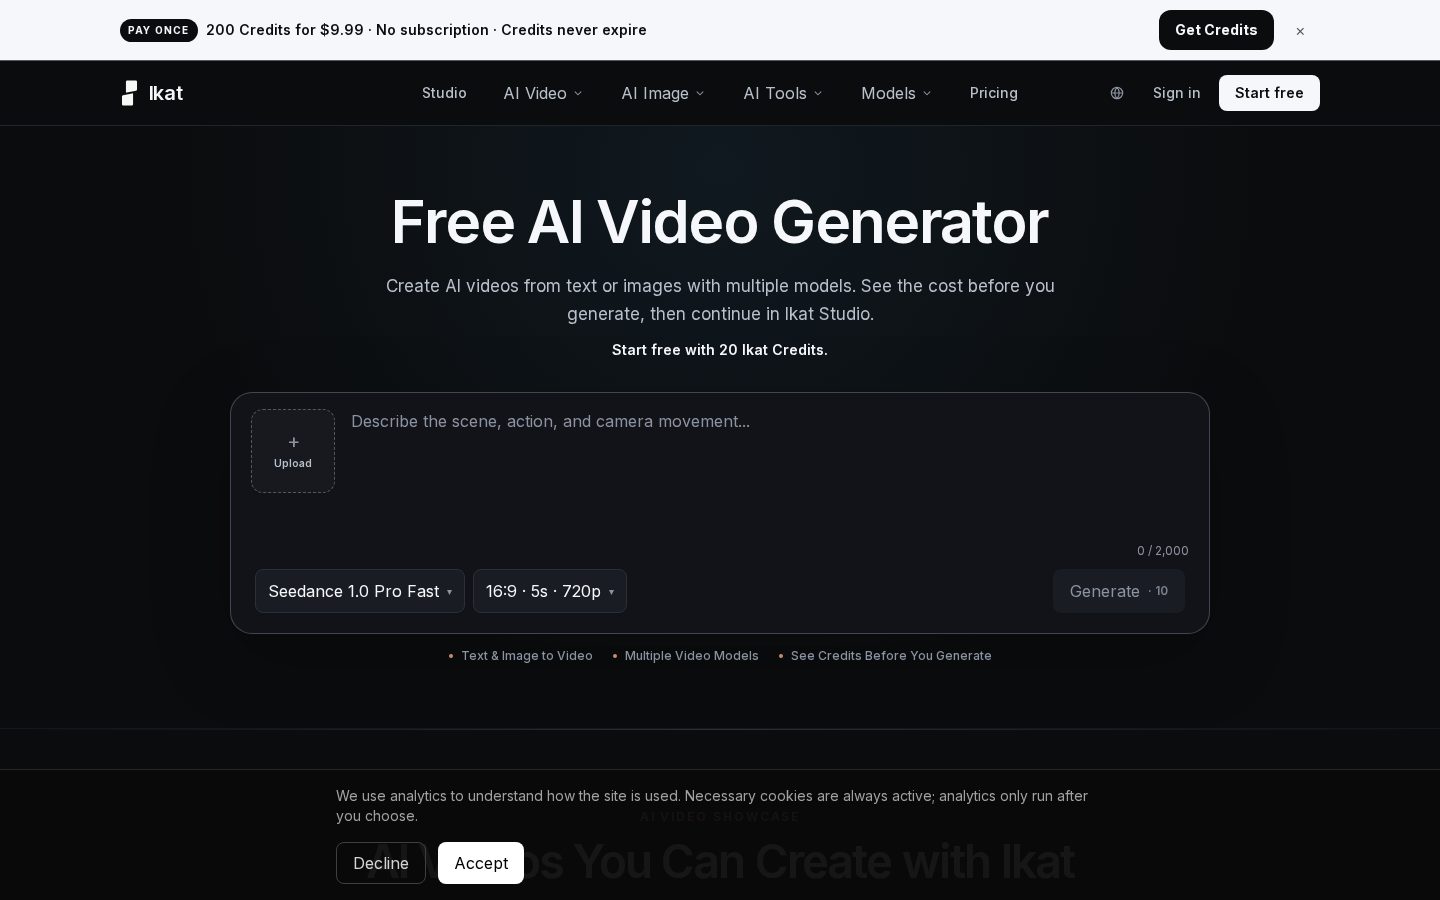
Task: Accept analytics cookies
Action: [x=481, y=863]
